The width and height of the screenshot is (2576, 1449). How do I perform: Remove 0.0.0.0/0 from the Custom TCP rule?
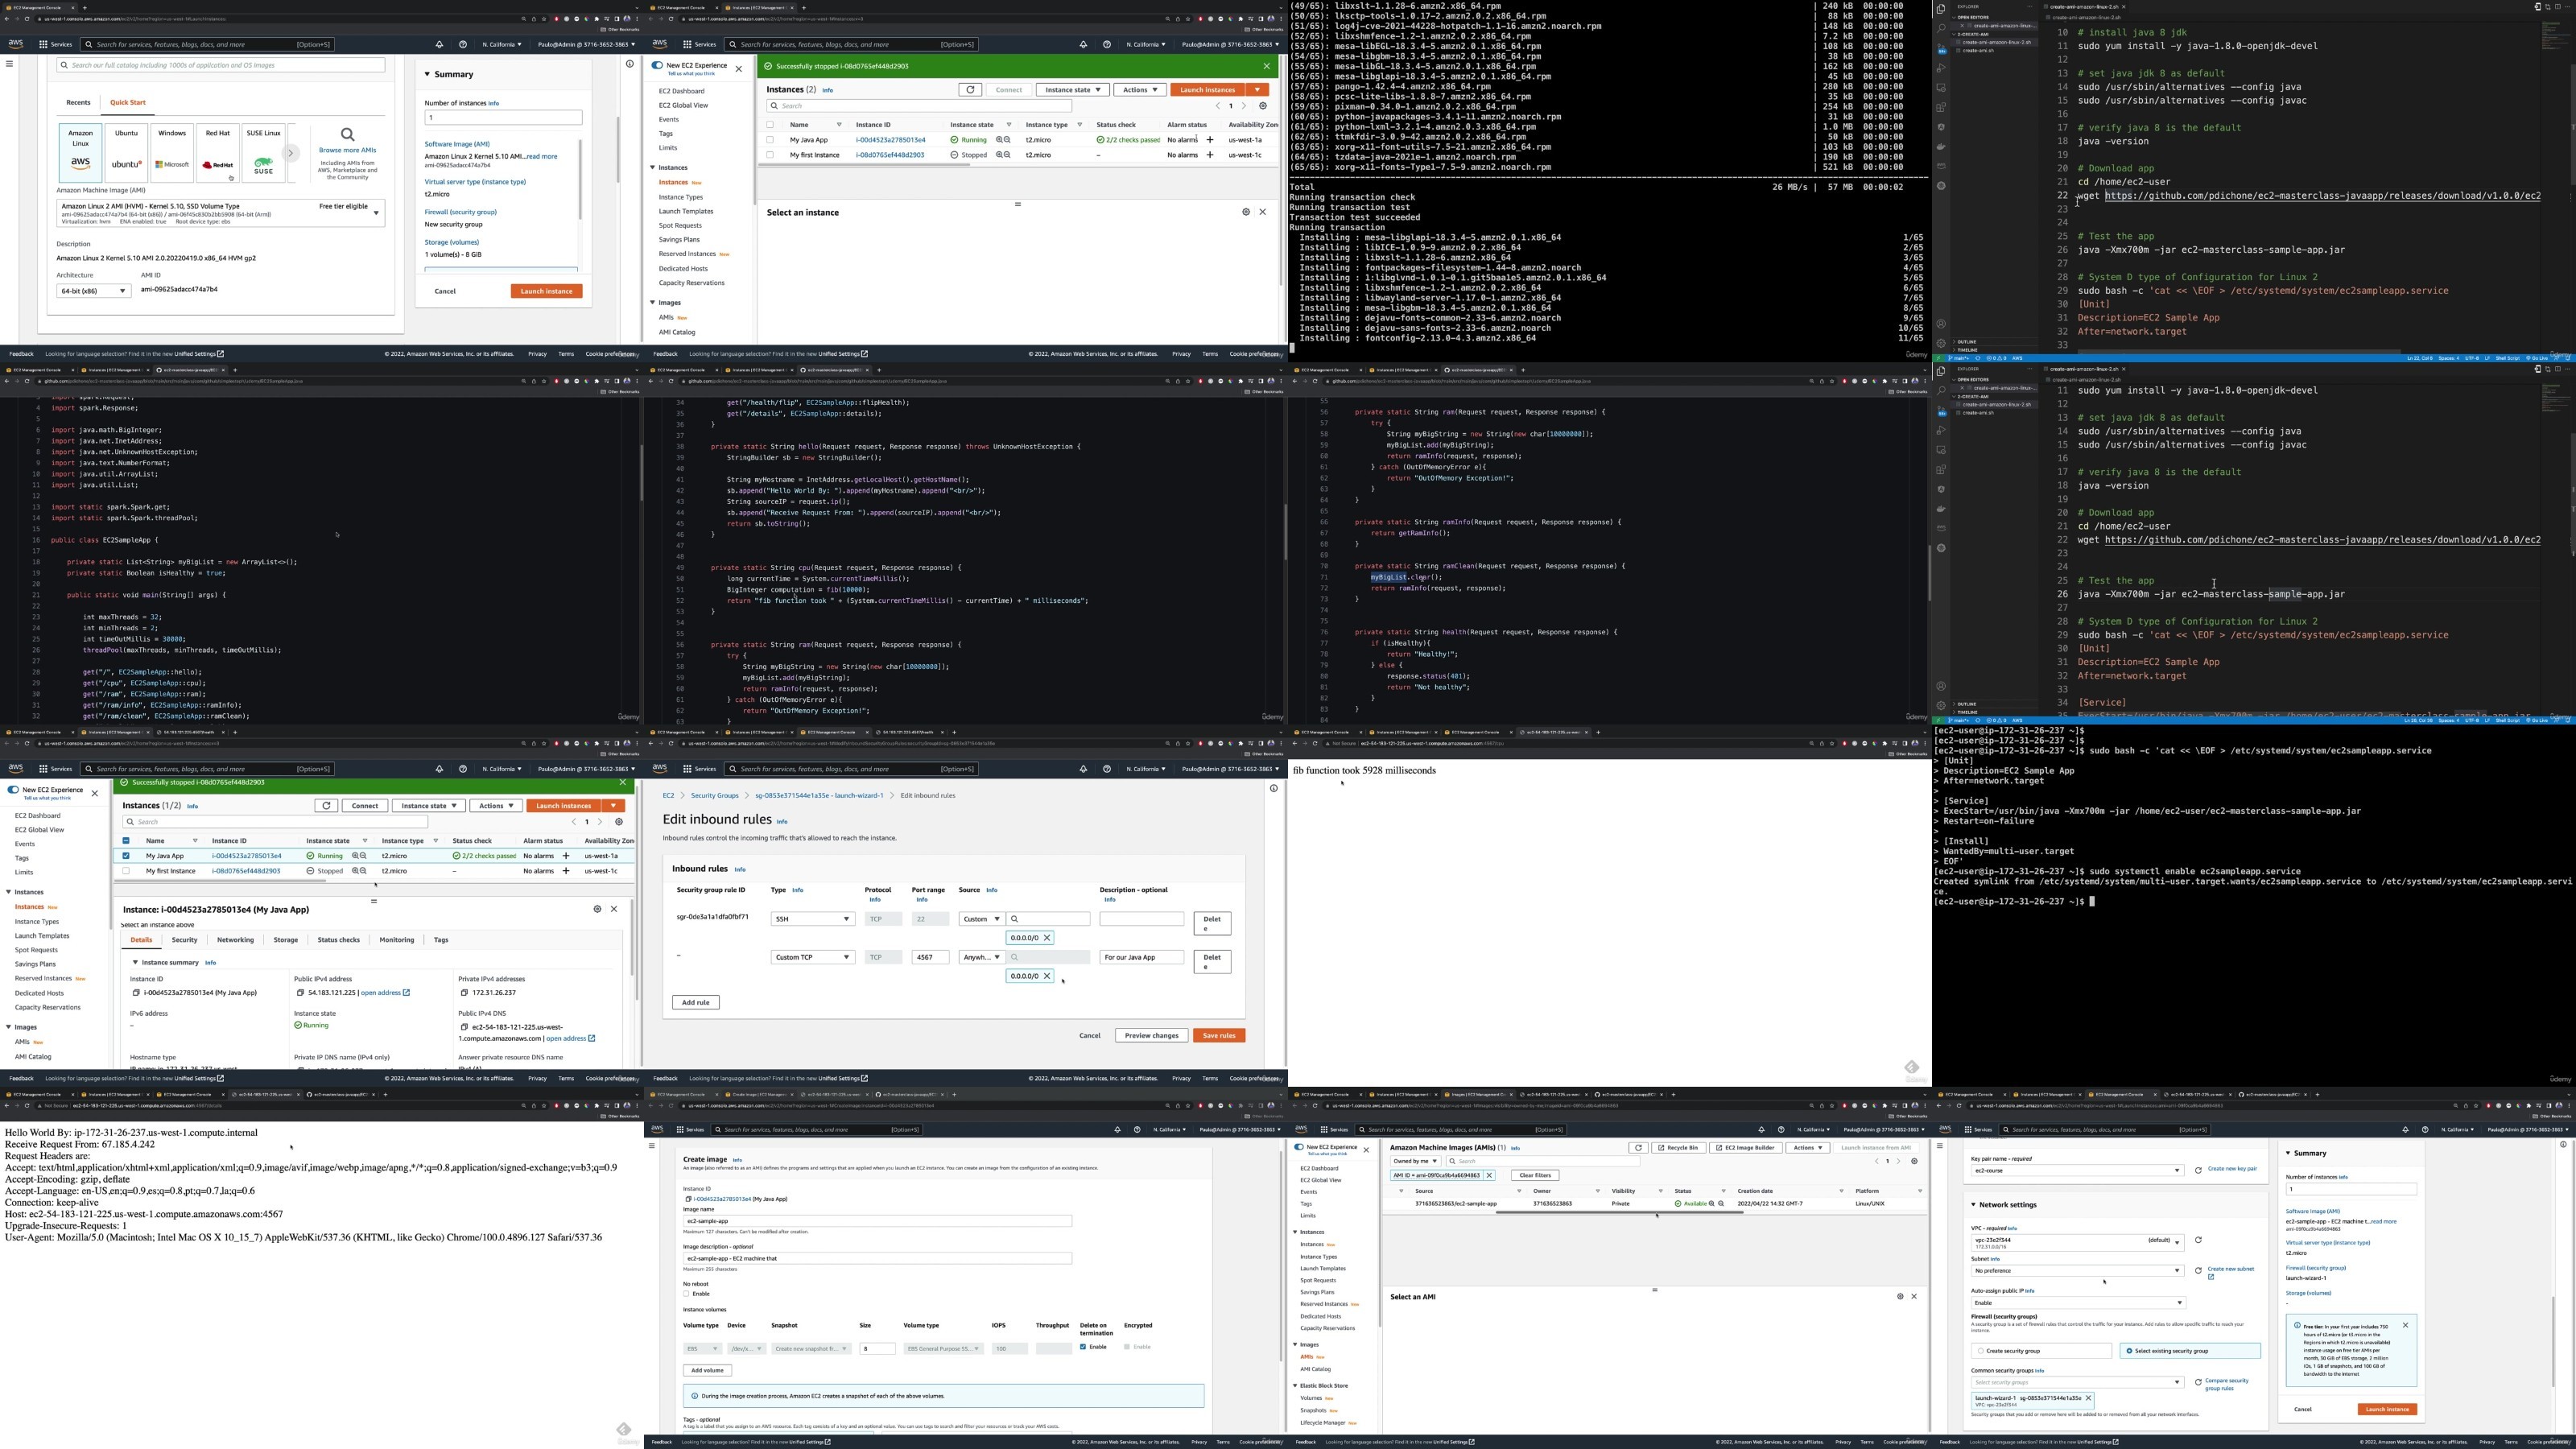[x=1047, y=976]
